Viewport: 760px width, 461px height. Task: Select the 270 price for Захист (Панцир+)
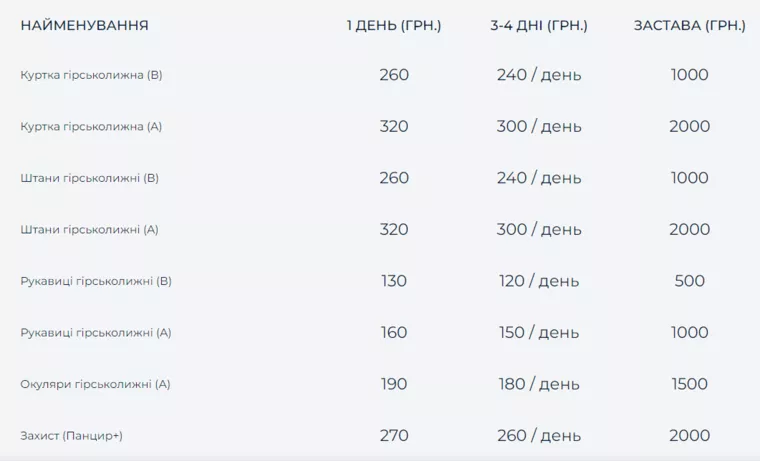[394, 436]
